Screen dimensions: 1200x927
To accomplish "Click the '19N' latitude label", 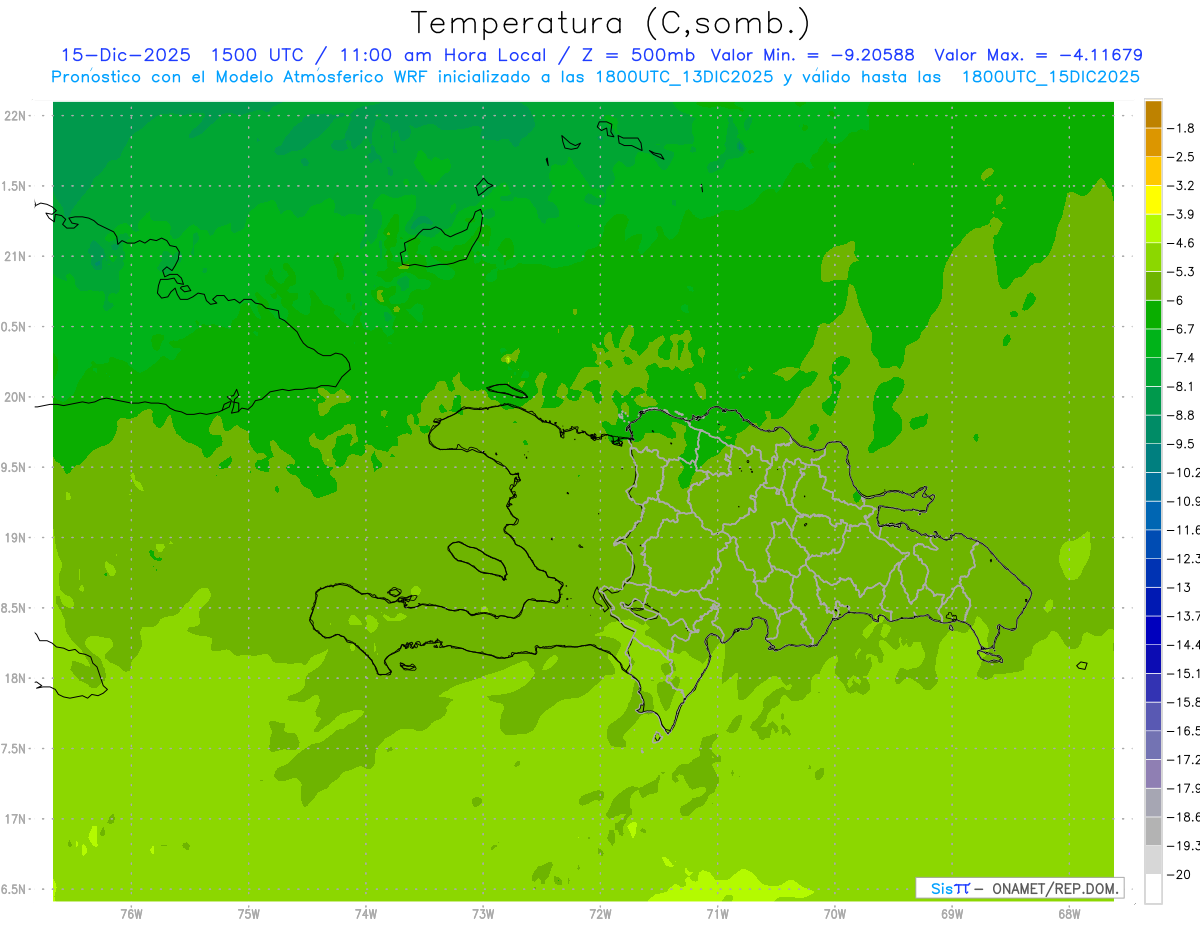I will 16,538.
